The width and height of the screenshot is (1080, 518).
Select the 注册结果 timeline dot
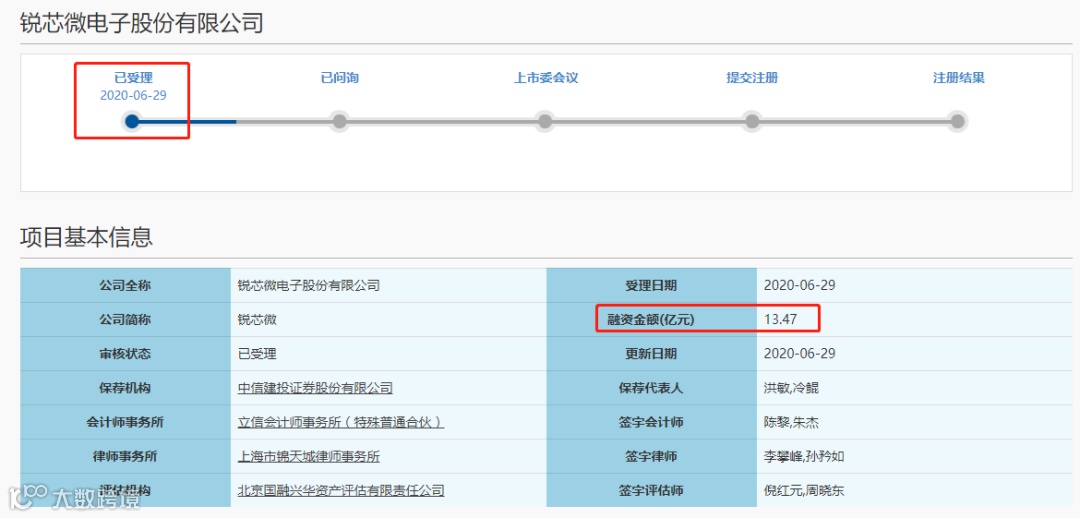[x=957, y=122]
